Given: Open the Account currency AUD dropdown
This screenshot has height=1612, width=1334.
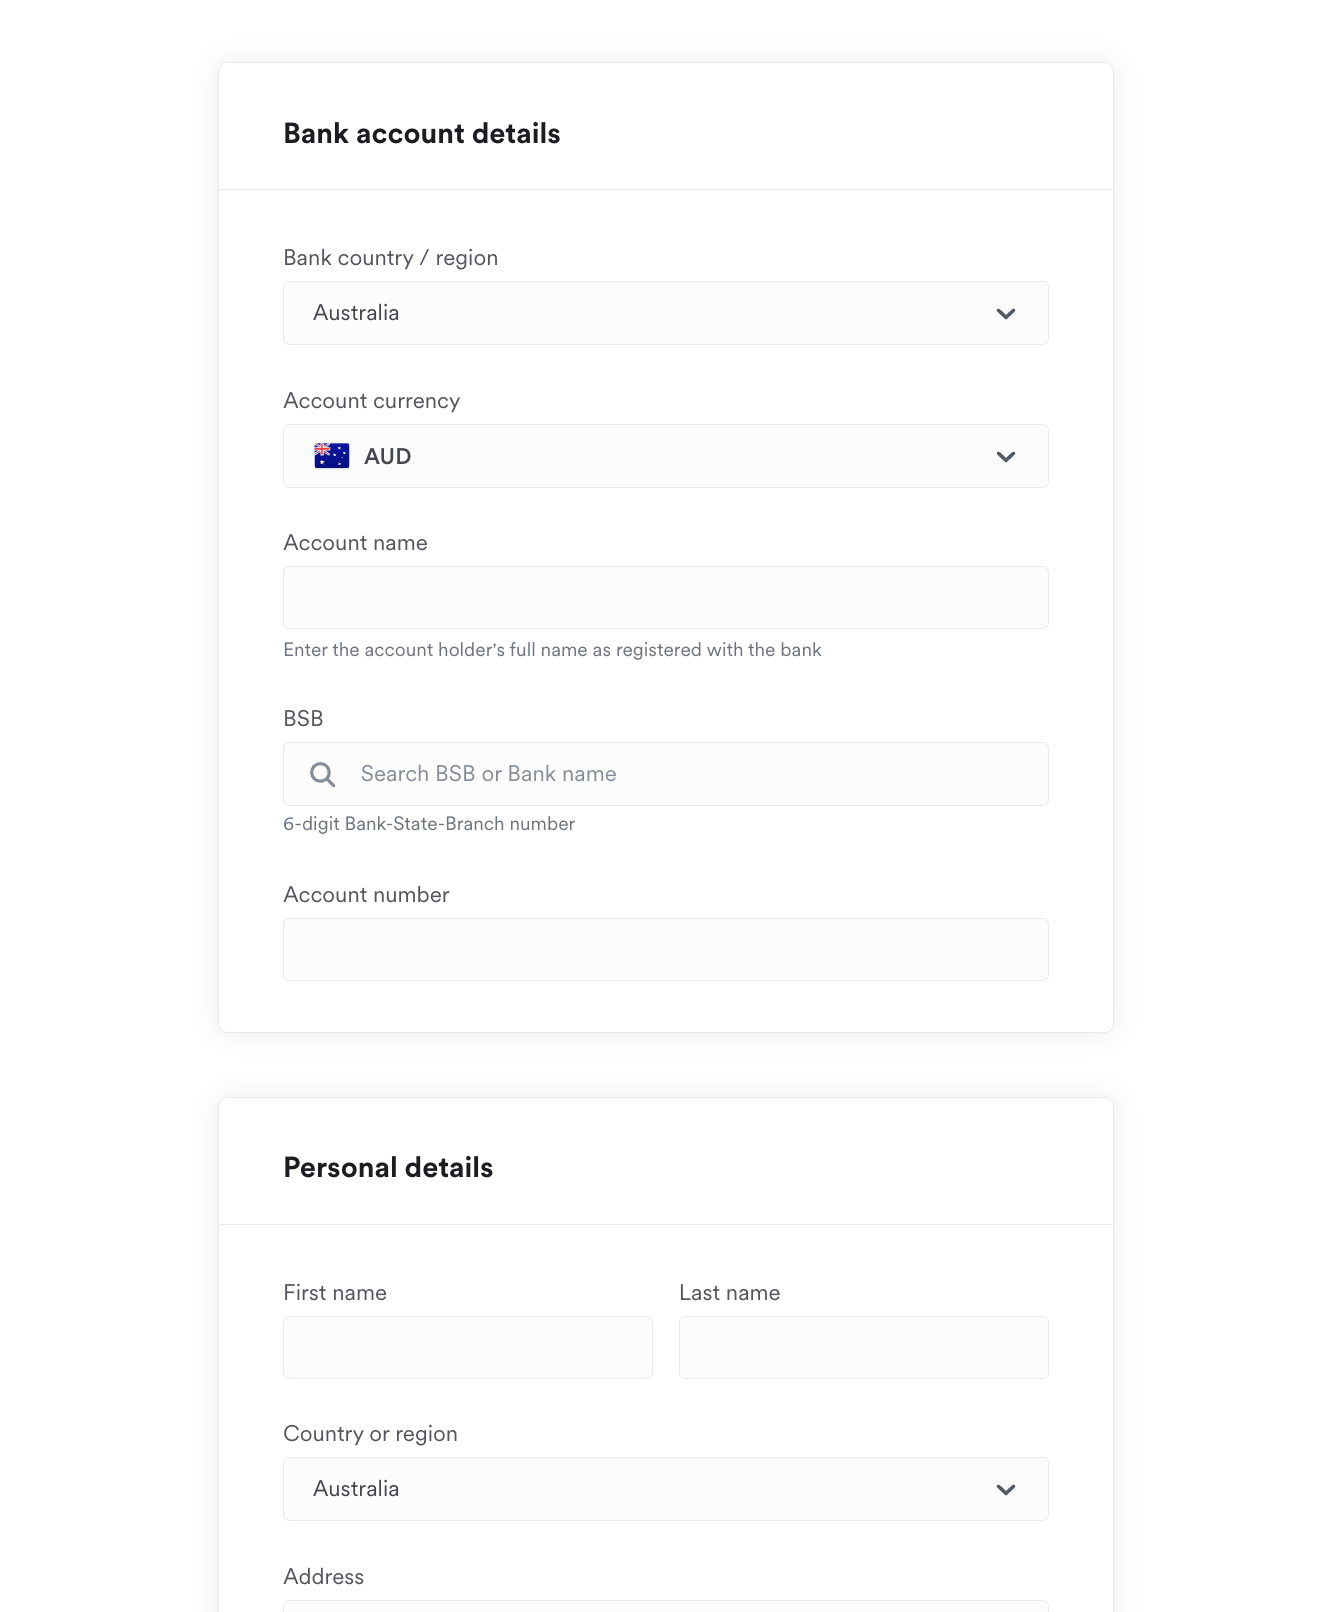Looking at the screenshot, I should pyautogui.click(x=666, y=456).
